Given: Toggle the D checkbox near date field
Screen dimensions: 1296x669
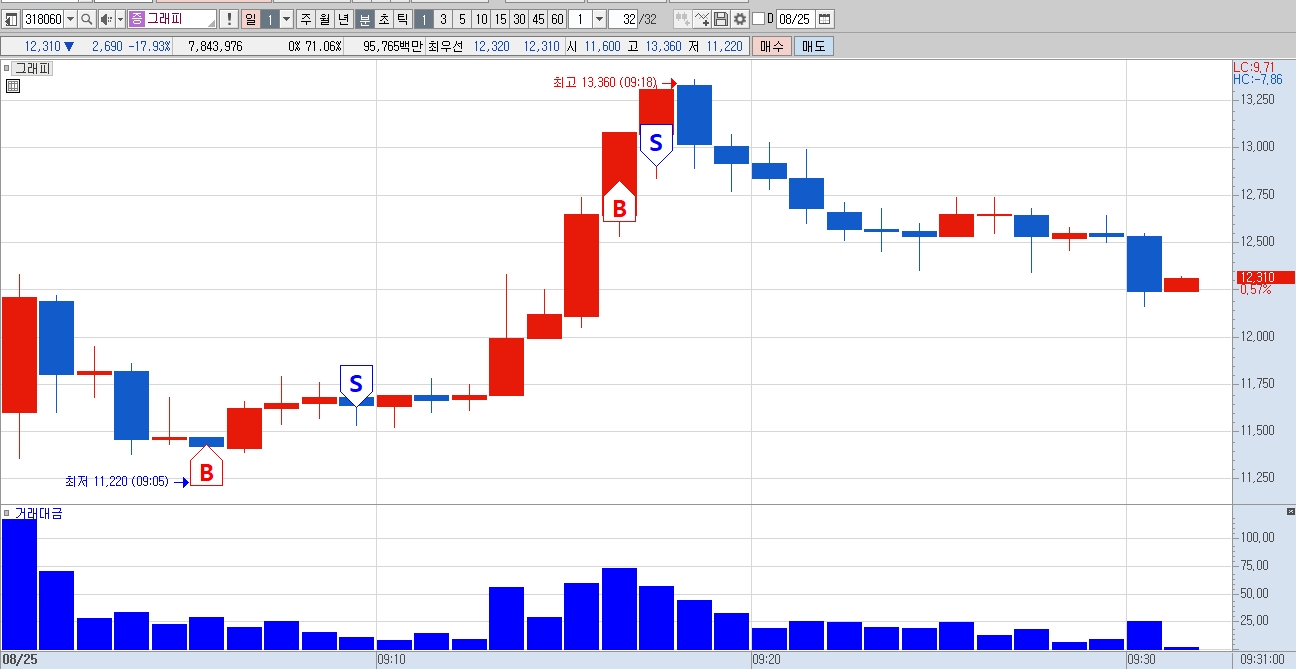Looking at the screenshot, I should coord(759,19).
